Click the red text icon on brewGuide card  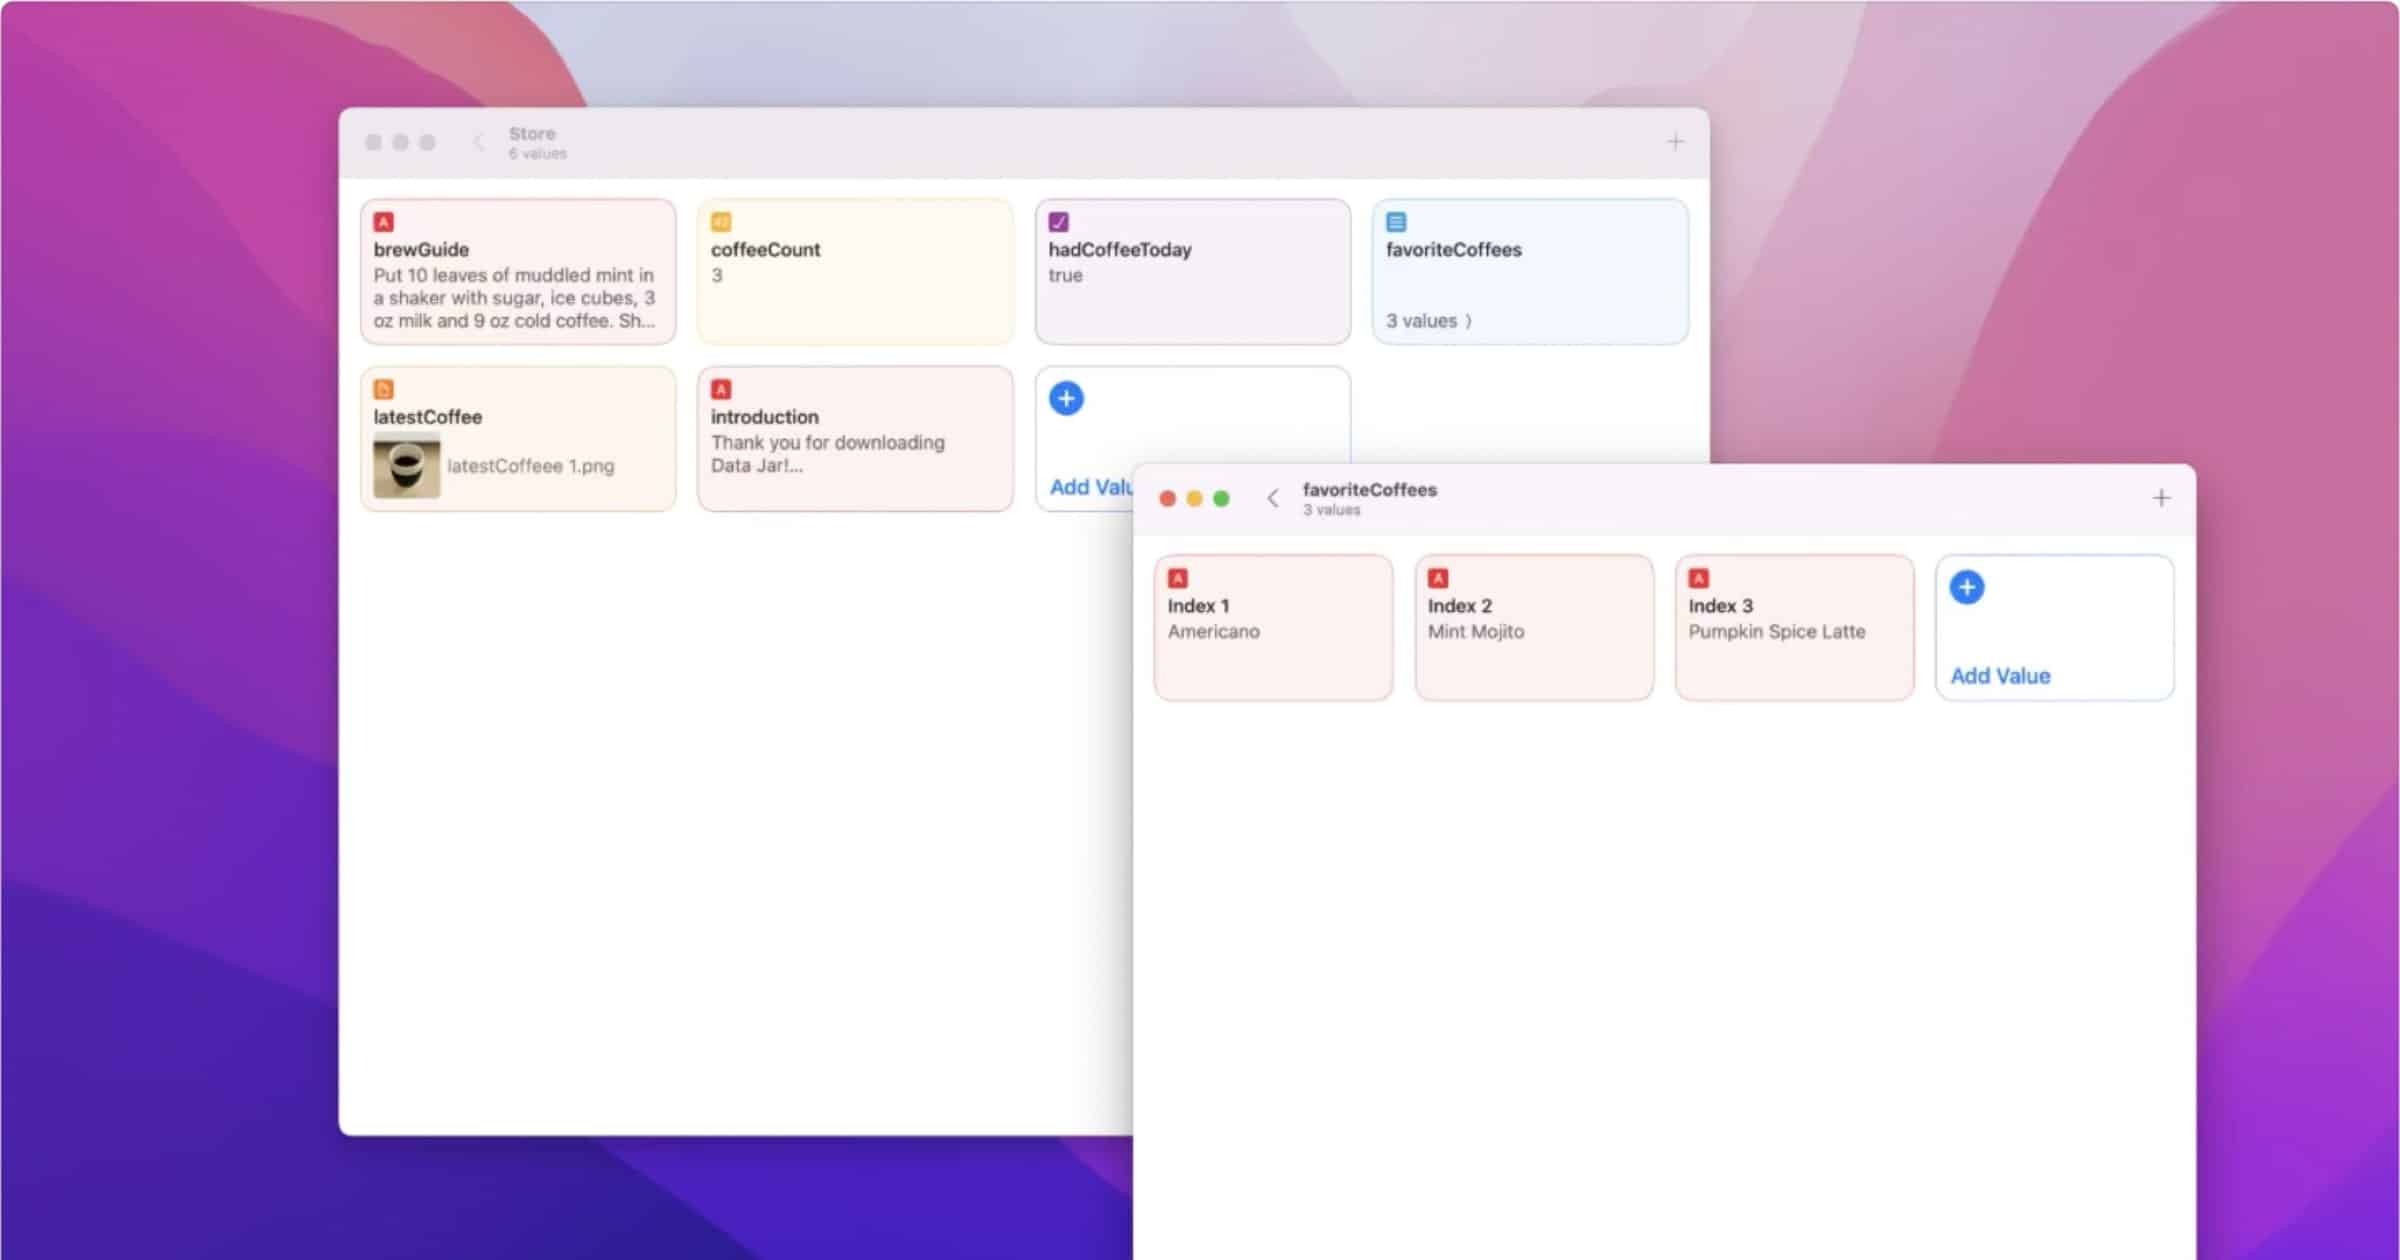click(383, 222)
